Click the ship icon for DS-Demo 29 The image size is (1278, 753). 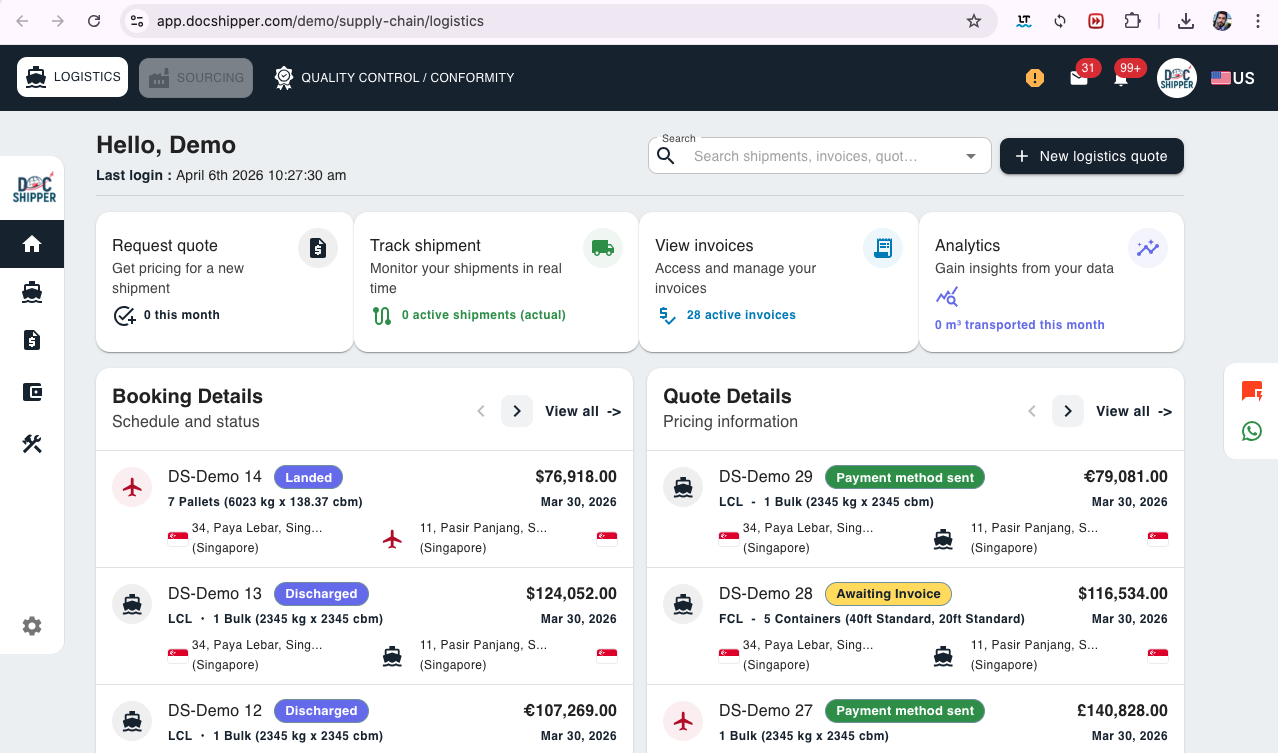click(683, 487)
